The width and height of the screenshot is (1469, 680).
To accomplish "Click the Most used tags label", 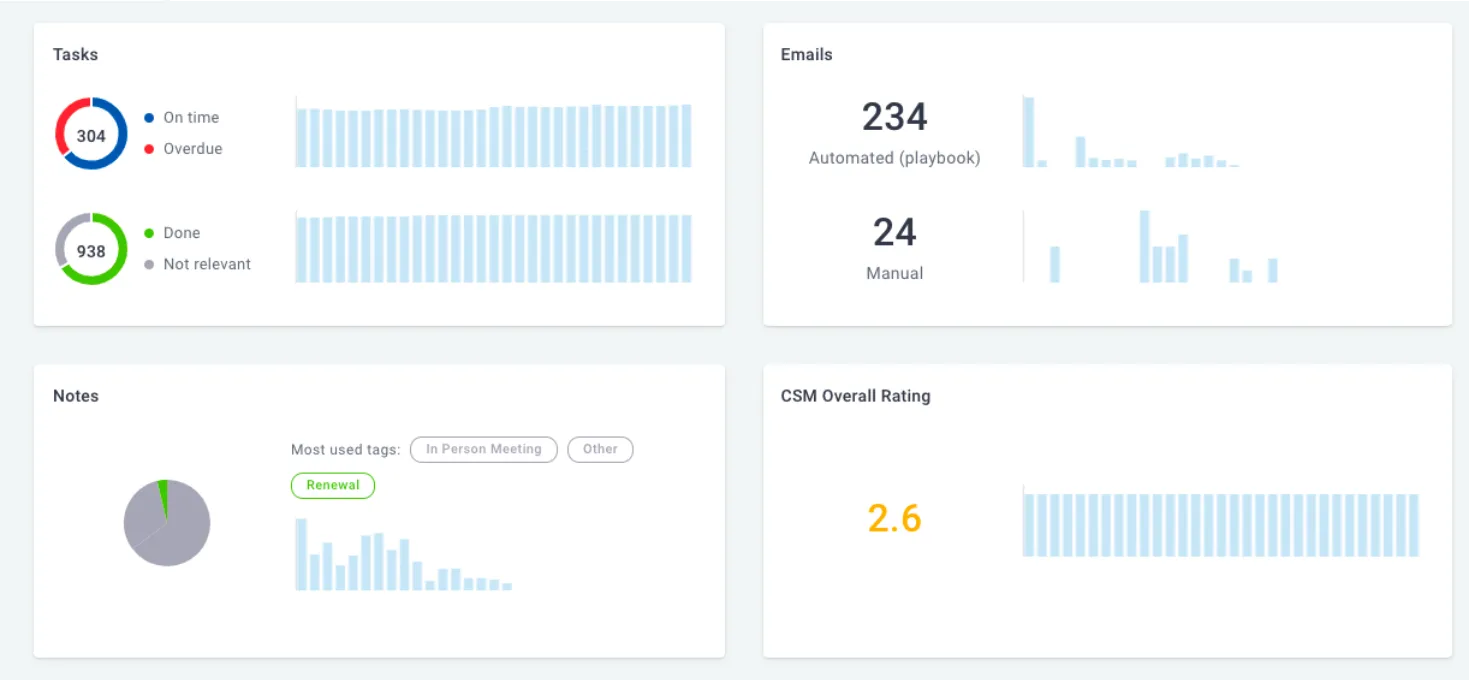I will click(x=345, y=450).
